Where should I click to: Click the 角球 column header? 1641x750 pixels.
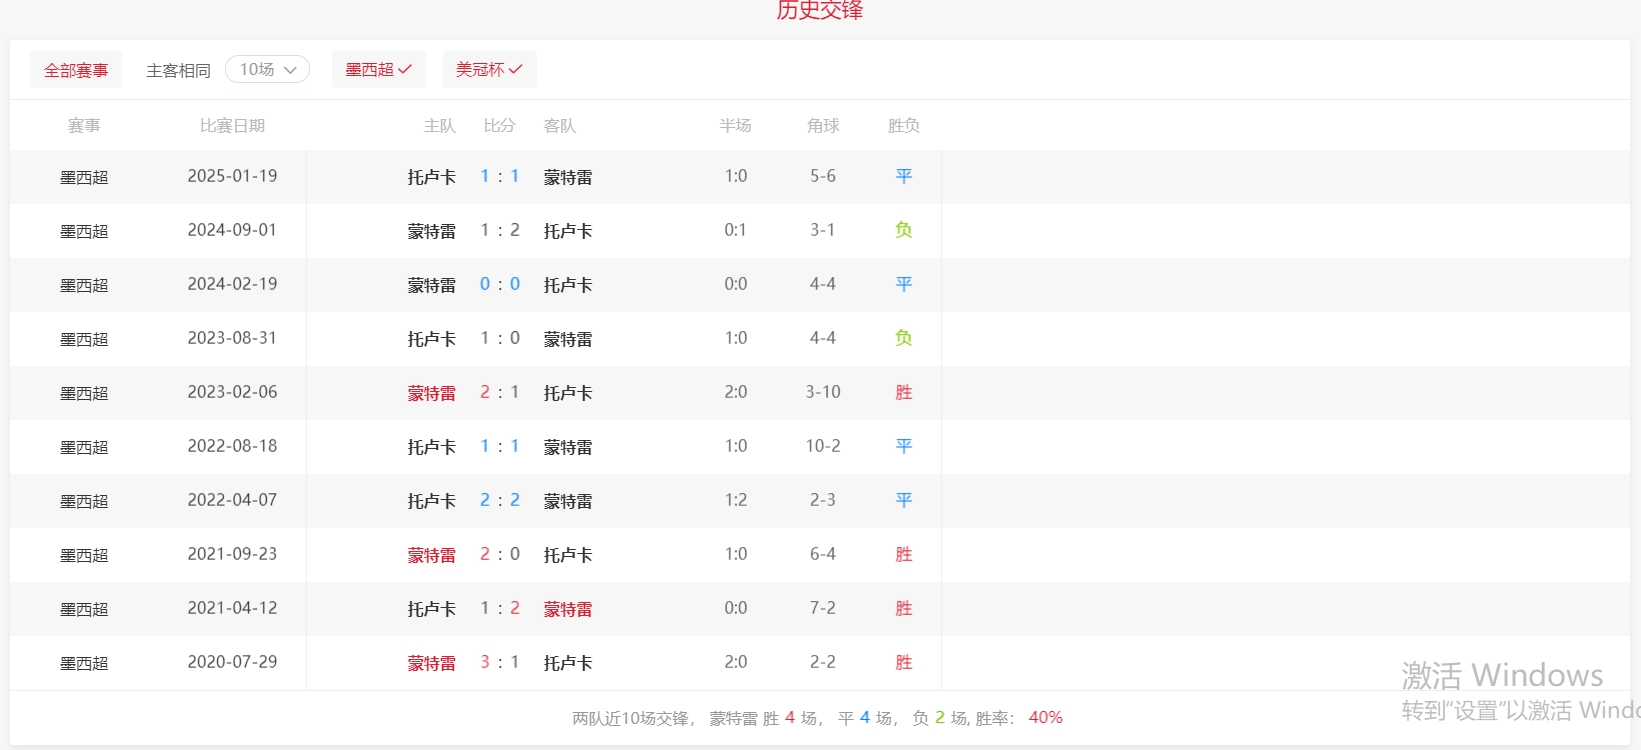tap(822, 126)
